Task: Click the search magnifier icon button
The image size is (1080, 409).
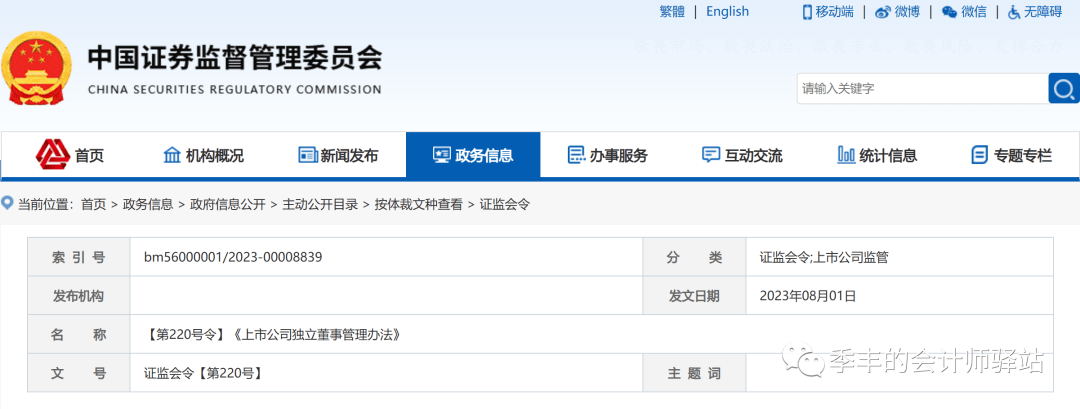Action: (1063, 88)
